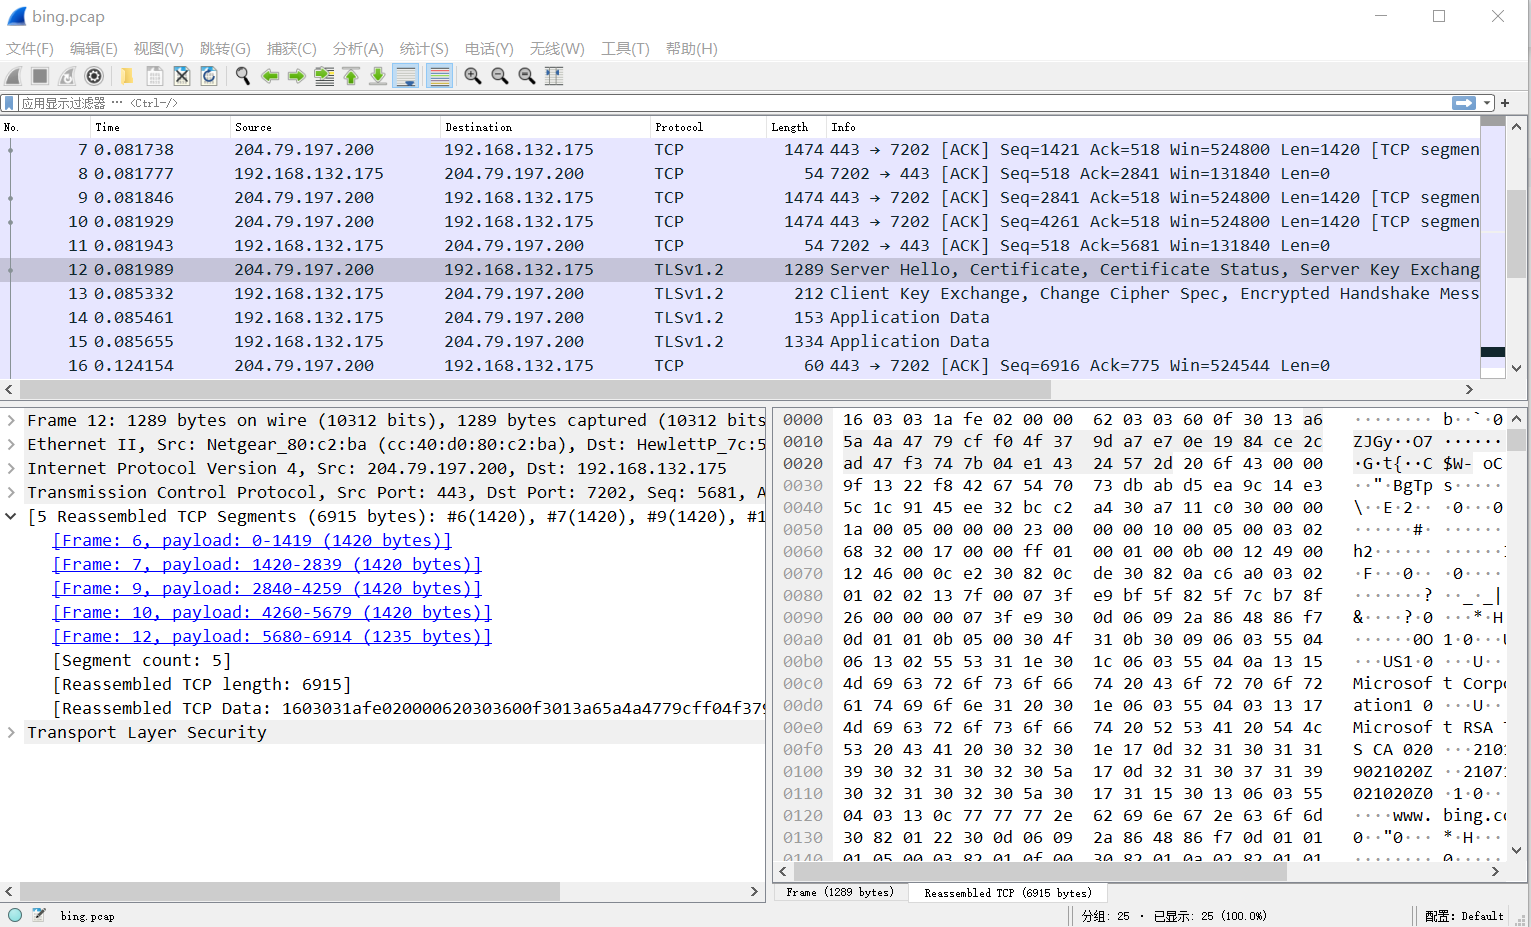Open 捕获(C) menu
Viewport: 1531px width, 927px height.
coord(292,49)
